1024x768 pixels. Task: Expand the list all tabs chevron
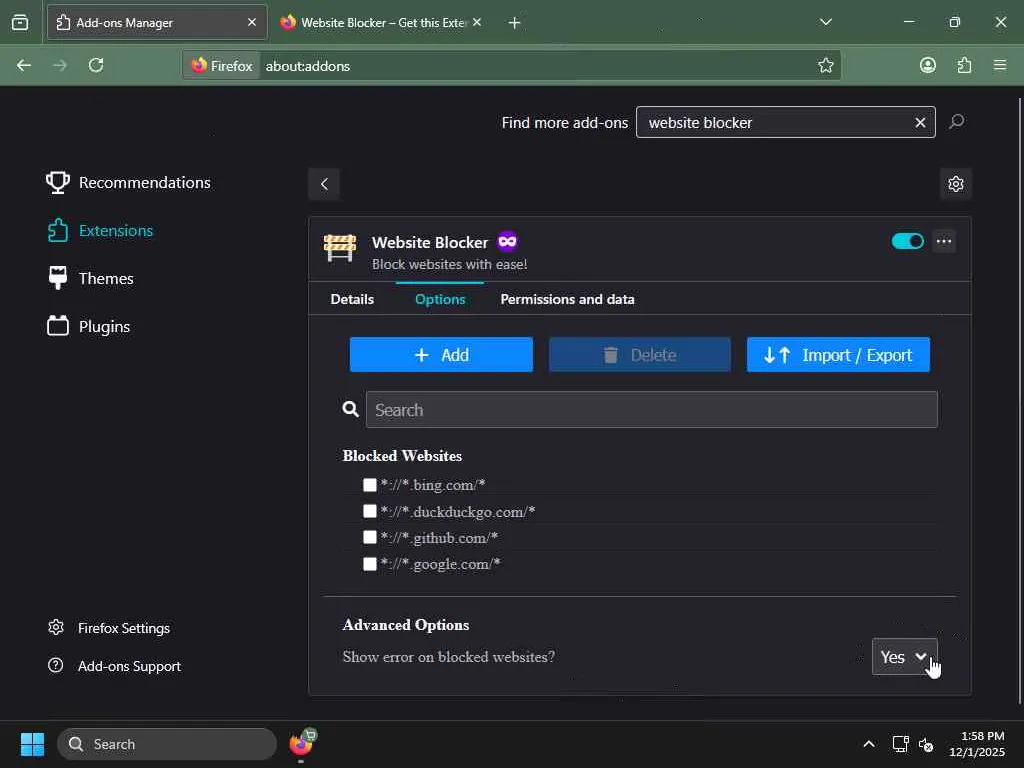pyautogui.click(x=825, y=22)
